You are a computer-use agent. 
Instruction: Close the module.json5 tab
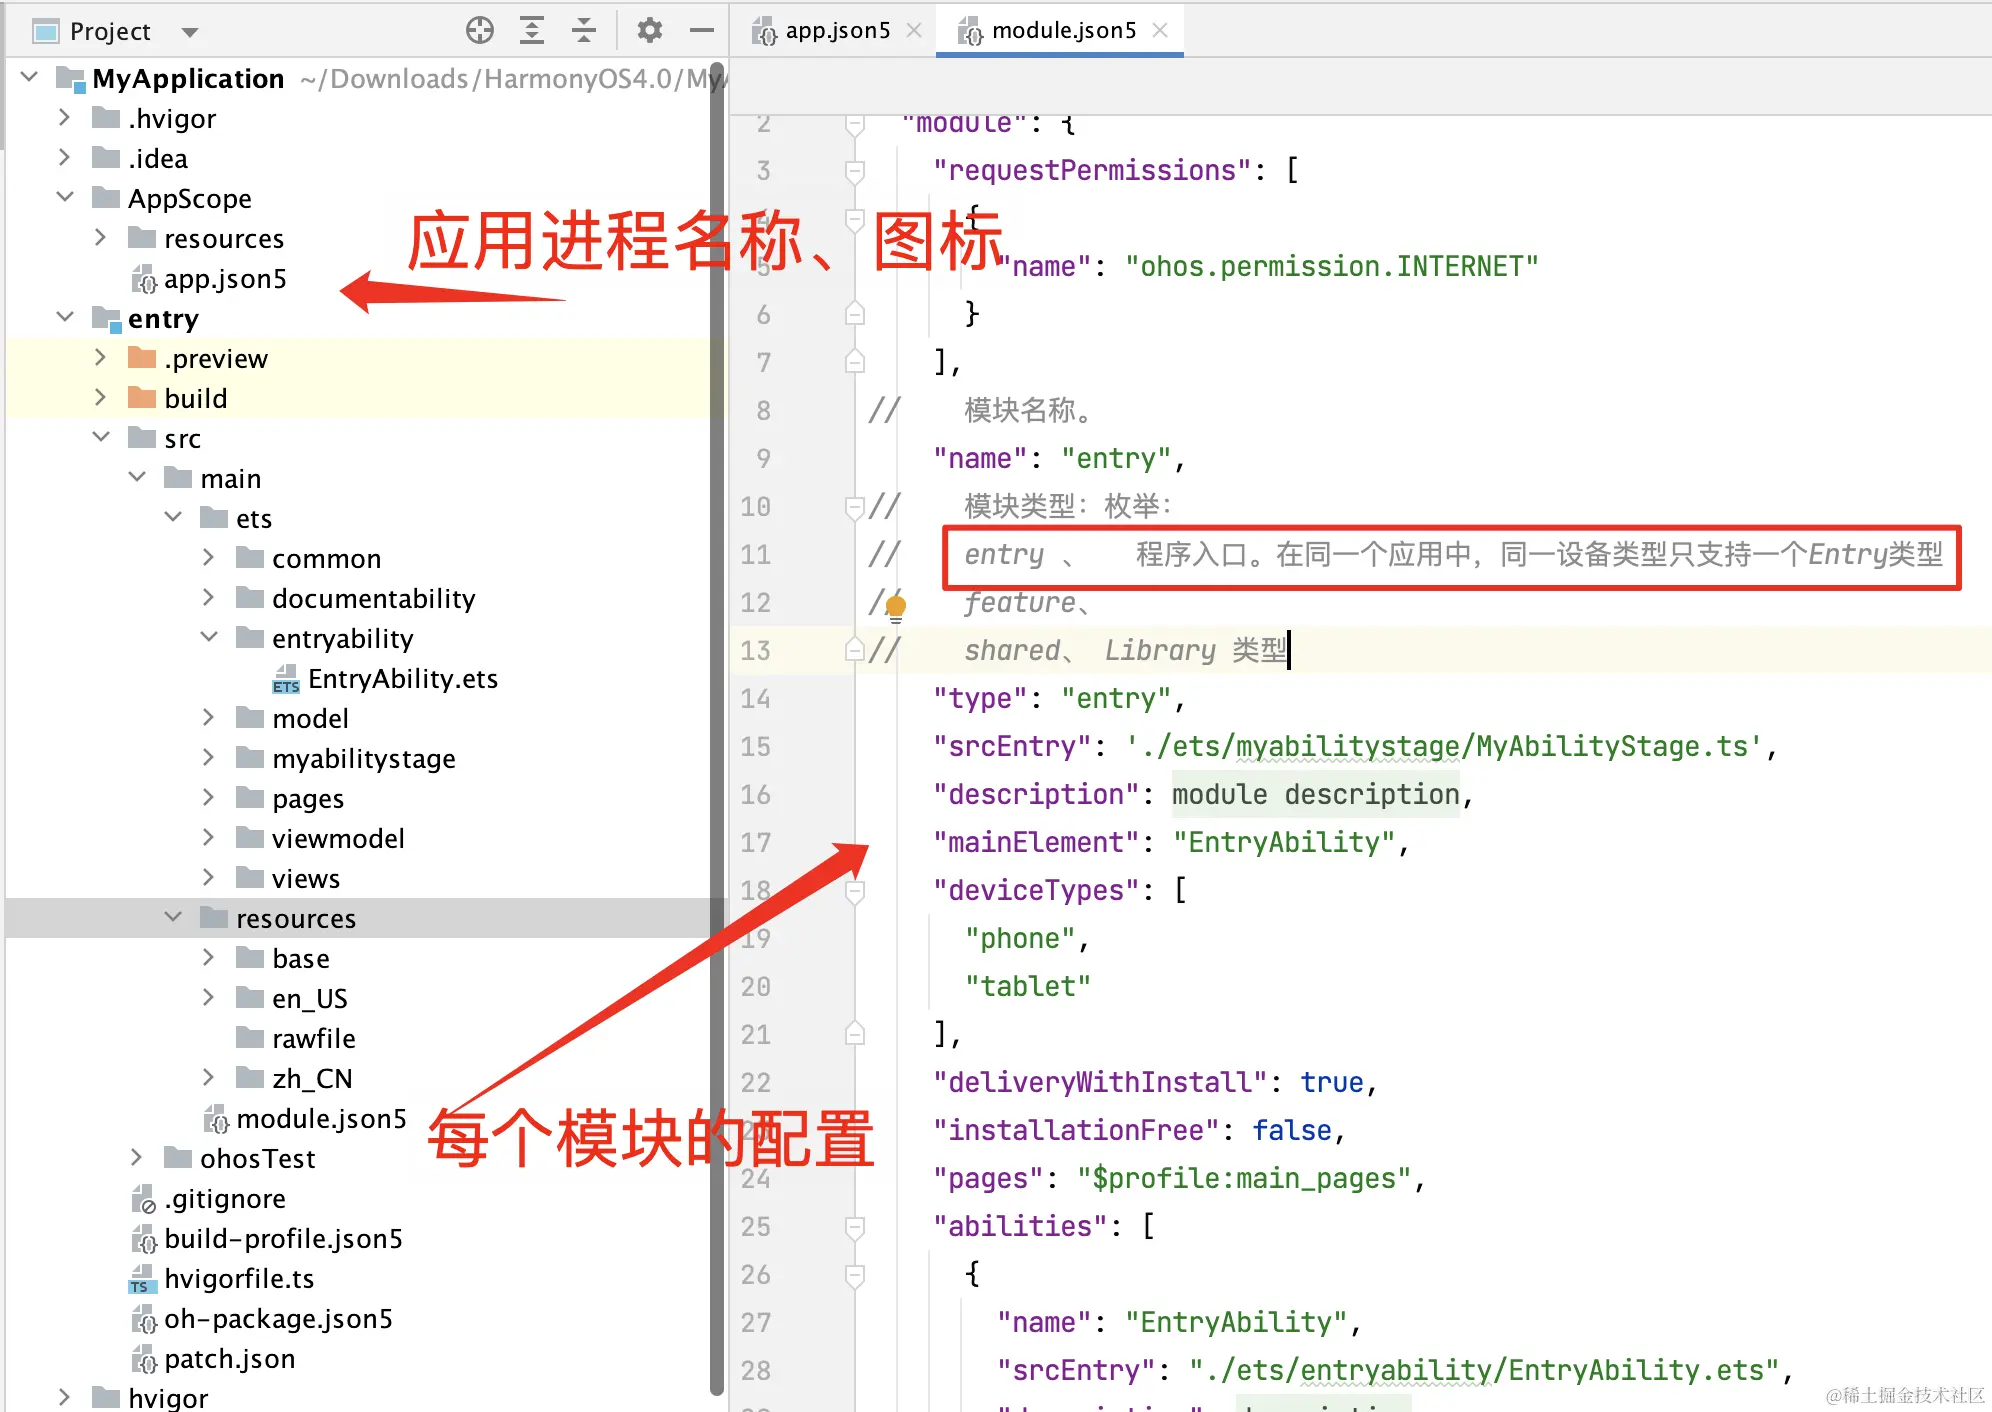(1160, 31)
